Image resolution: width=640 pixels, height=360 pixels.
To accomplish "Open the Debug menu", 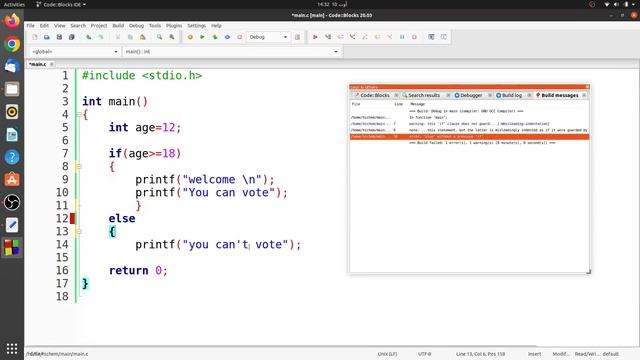I will click(136, 26).
